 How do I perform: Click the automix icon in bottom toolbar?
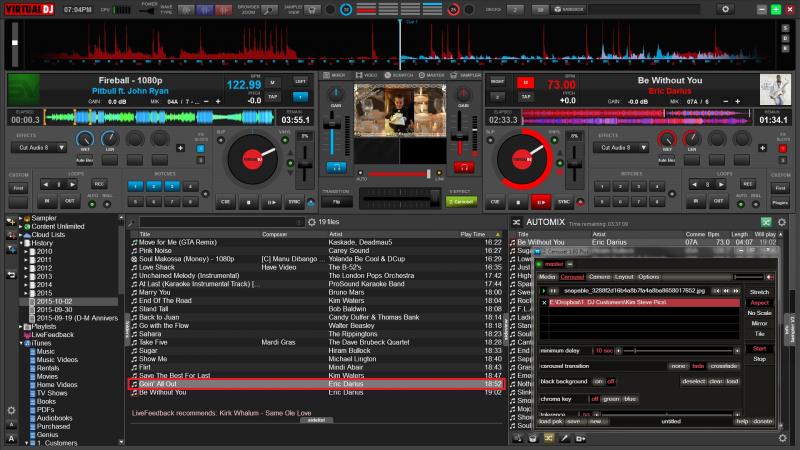[x=548, y=438]
